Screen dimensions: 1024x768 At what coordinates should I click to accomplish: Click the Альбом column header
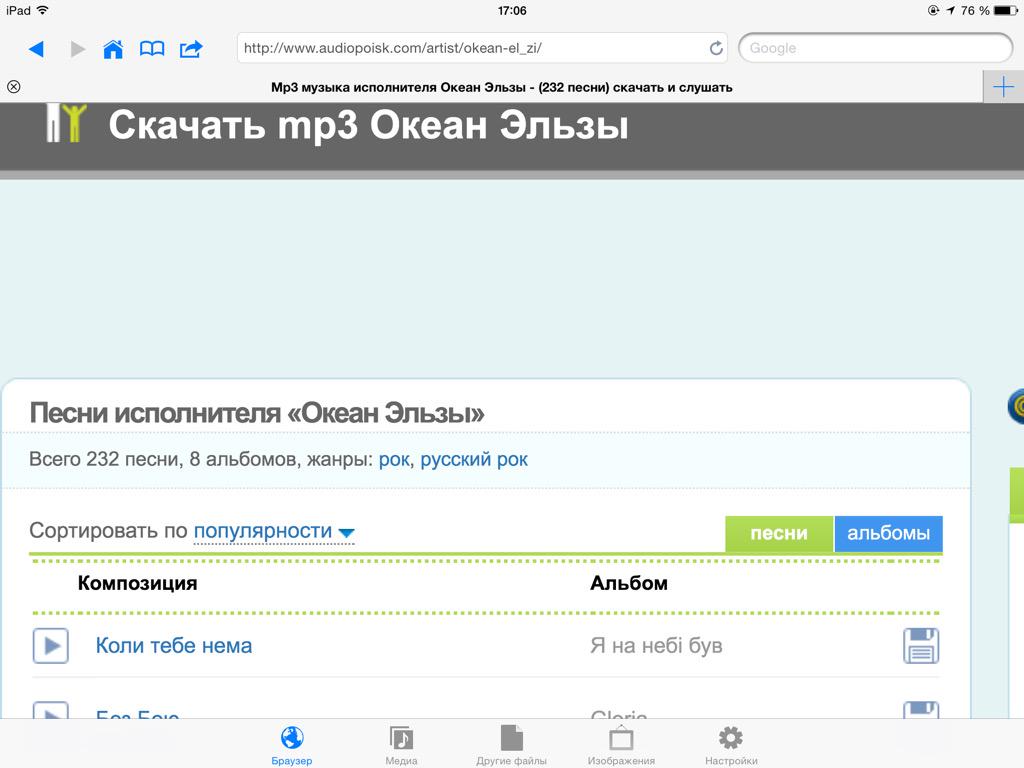629,583
